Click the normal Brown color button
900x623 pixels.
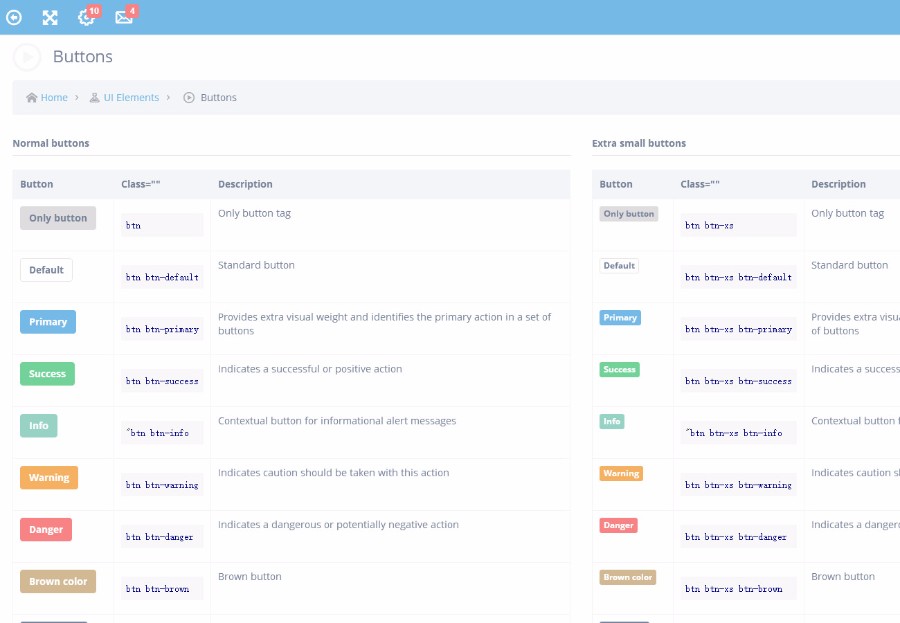58,581
